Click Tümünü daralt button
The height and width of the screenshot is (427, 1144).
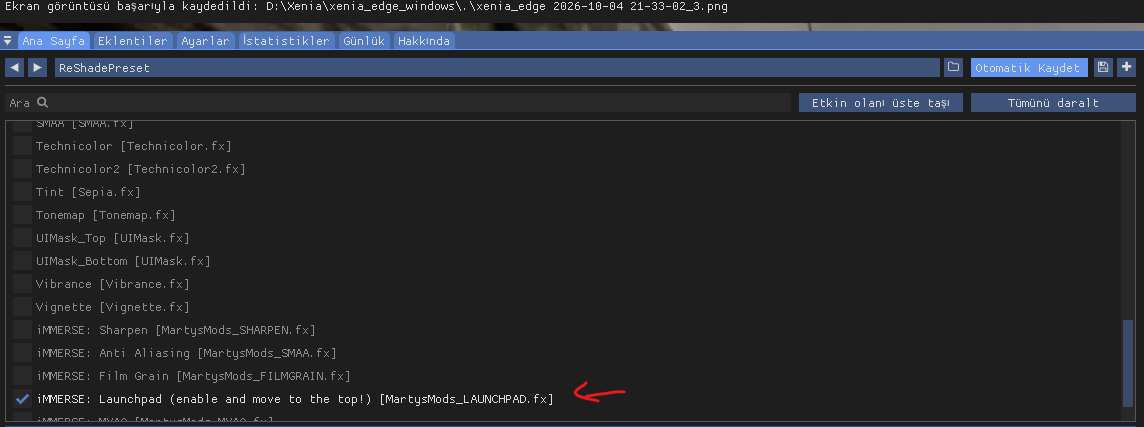1053,103
